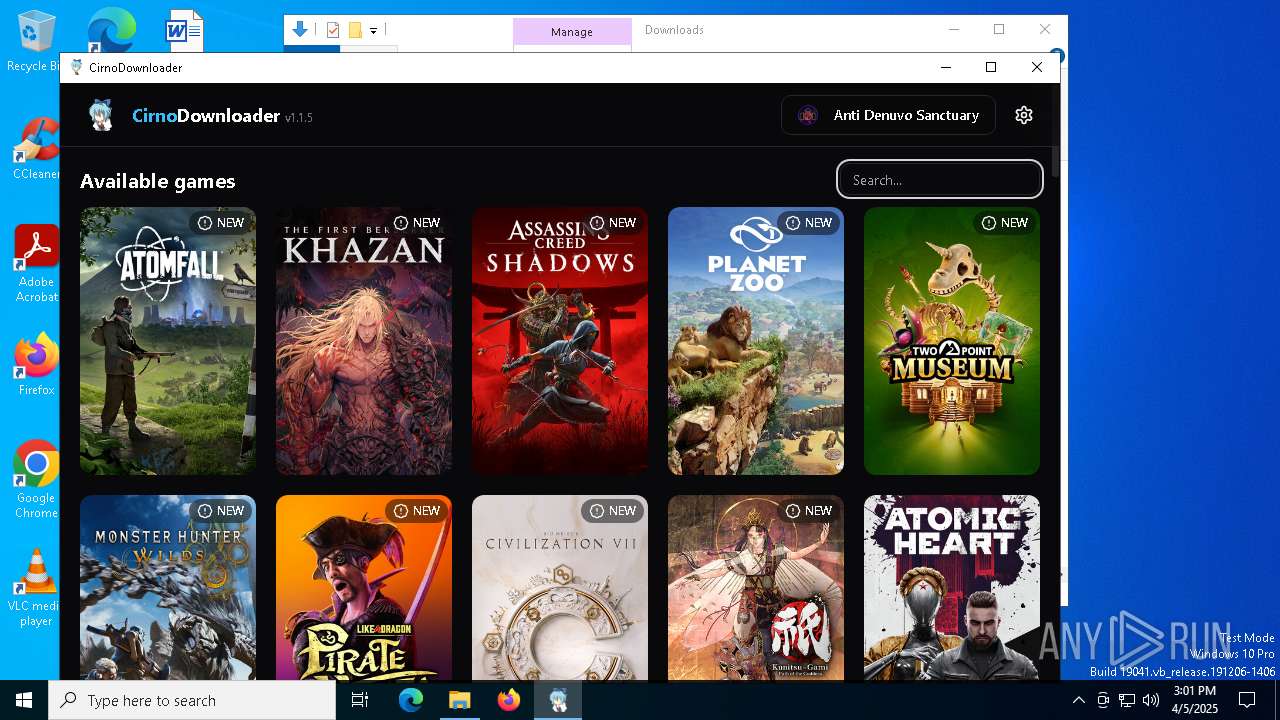Focus the Search games field
The image size is (1280, 720).
pyautogui.click(x=940, y=180)
